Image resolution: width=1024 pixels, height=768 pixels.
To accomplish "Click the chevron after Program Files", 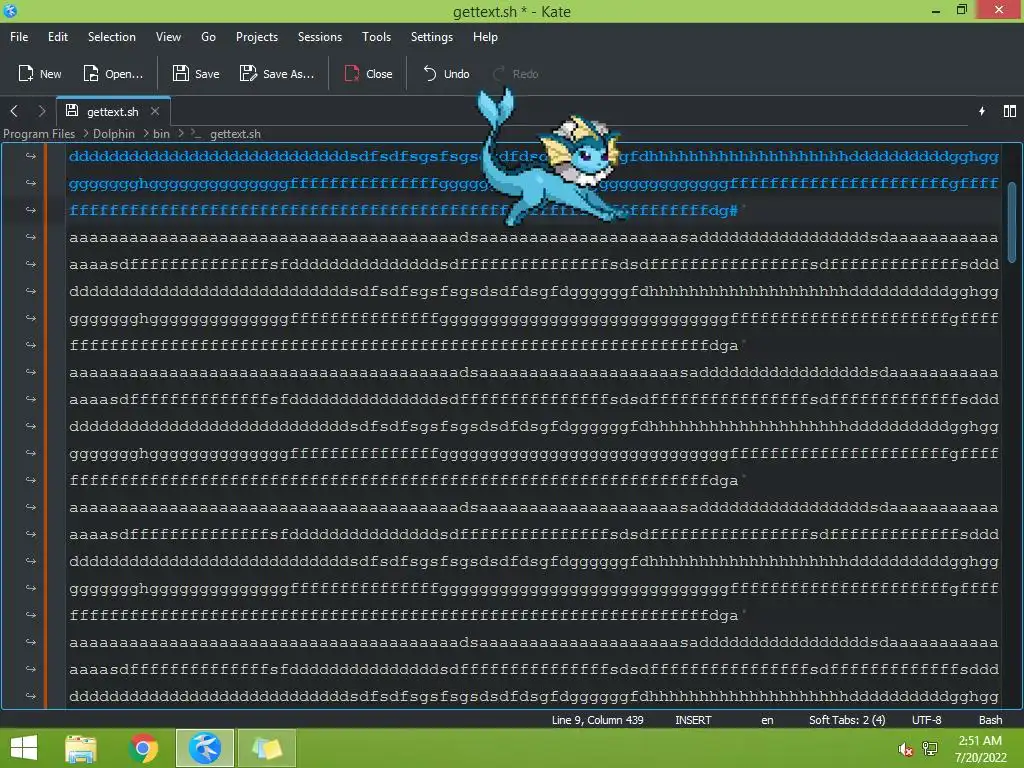I will tap(85, 134).
